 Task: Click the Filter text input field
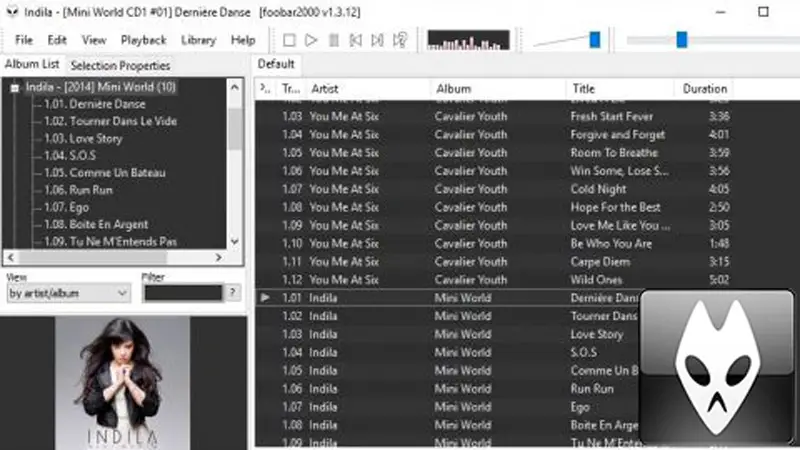183,293
